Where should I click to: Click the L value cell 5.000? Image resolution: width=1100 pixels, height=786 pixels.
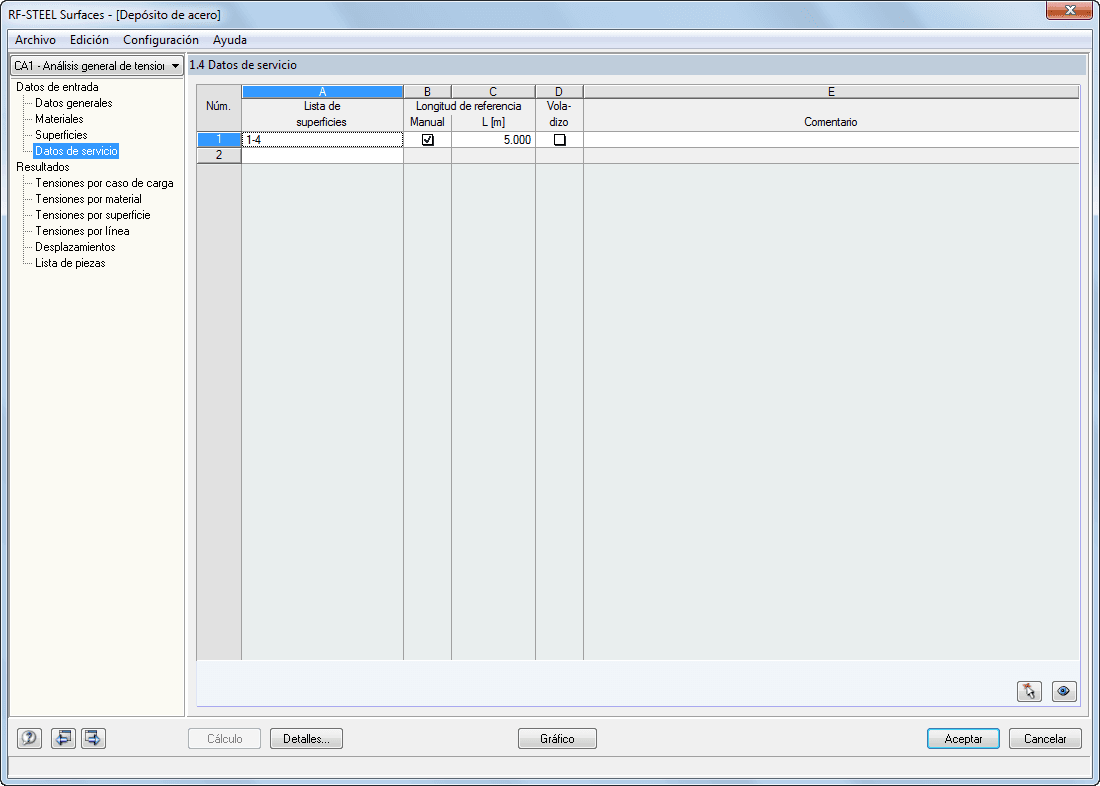tap(493, 140)
